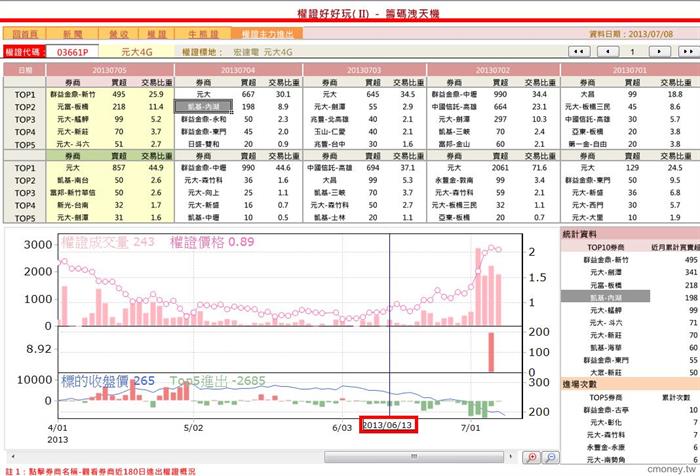Zoom in the chart with the plus magnifier

coord(532,457)
